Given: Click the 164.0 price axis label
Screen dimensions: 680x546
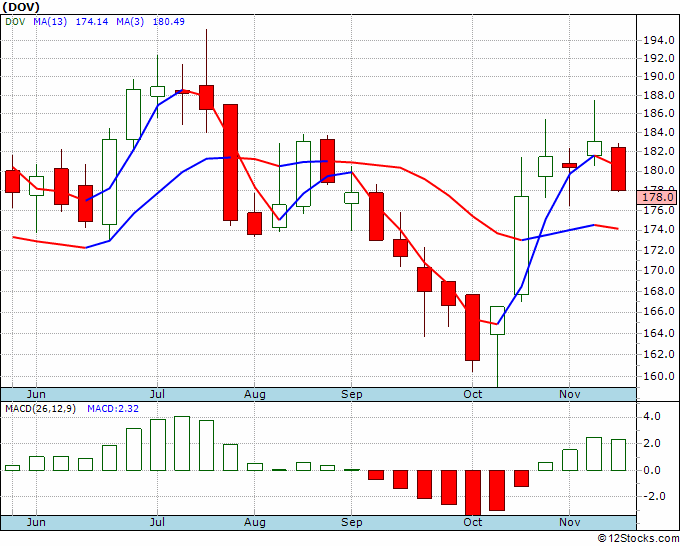Looking at the screenshot, I should point(658,333).
